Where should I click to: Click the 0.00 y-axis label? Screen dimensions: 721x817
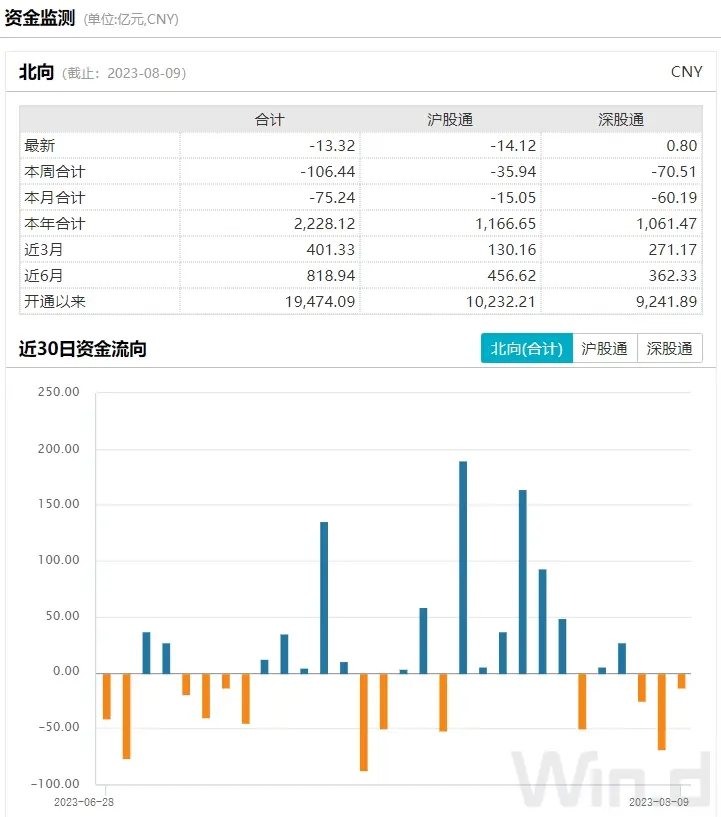pyautogui.click(x=66, y=671)
